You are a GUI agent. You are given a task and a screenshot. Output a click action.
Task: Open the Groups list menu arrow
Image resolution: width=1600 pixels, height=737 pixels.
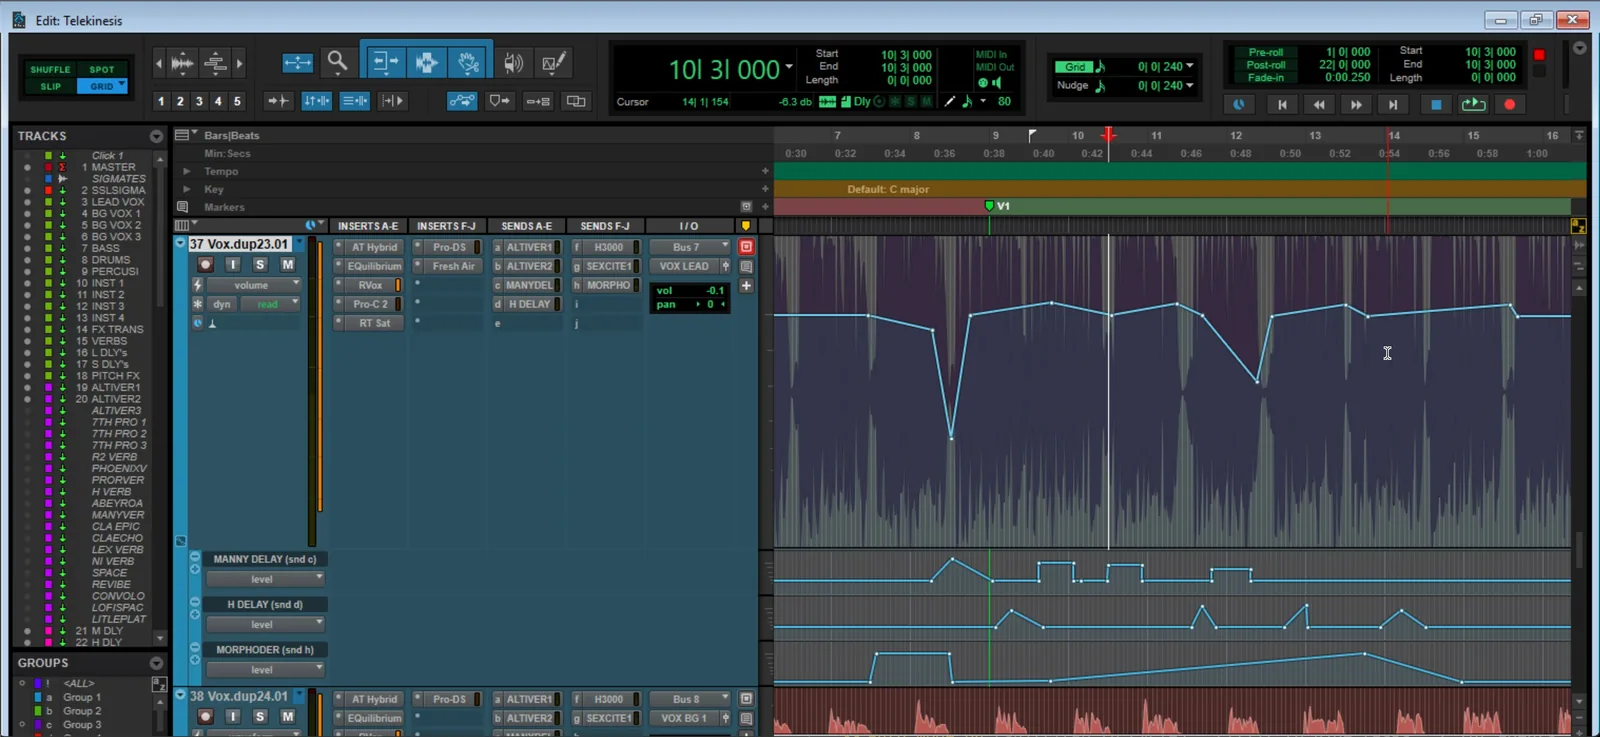[x=156, y=663]
